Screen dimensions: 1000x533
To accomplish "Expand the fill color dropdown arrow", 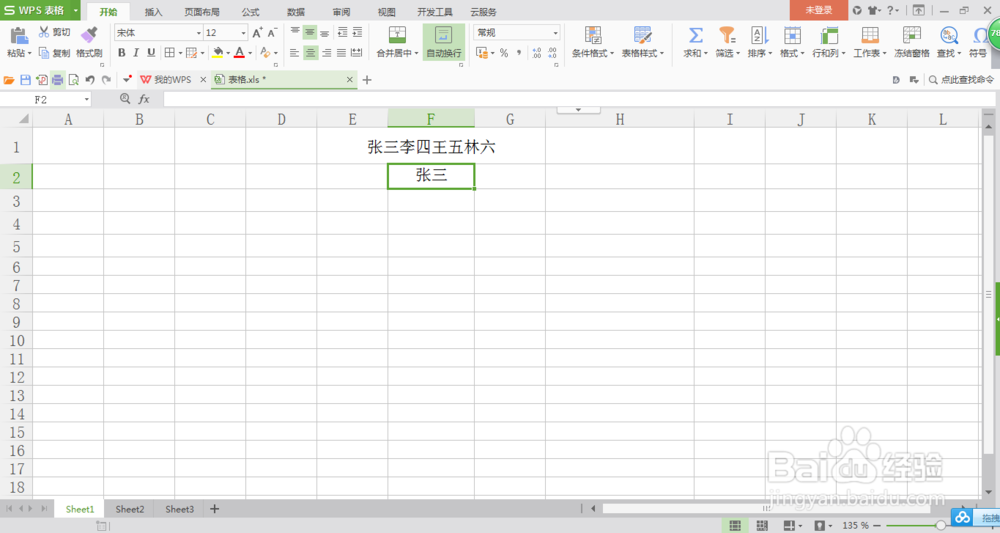I will click(x=228, y=54).
